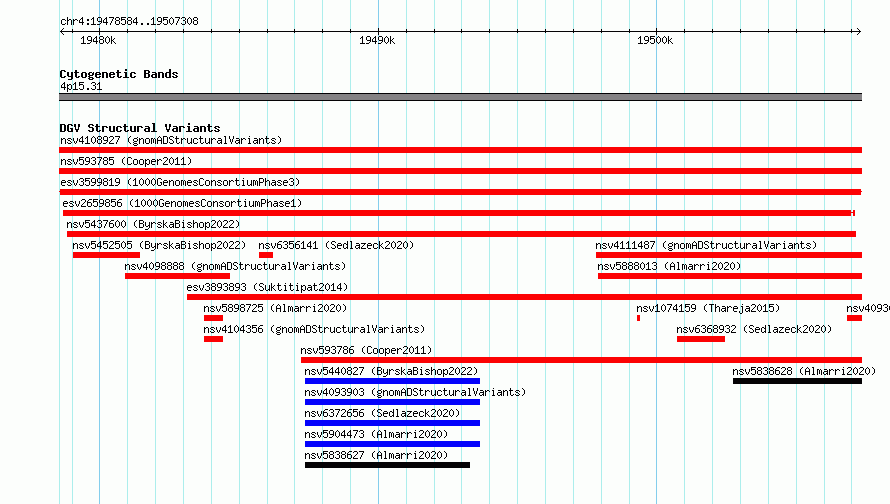
Task: Click the 19500k ruler label
Action: point(655,40)
